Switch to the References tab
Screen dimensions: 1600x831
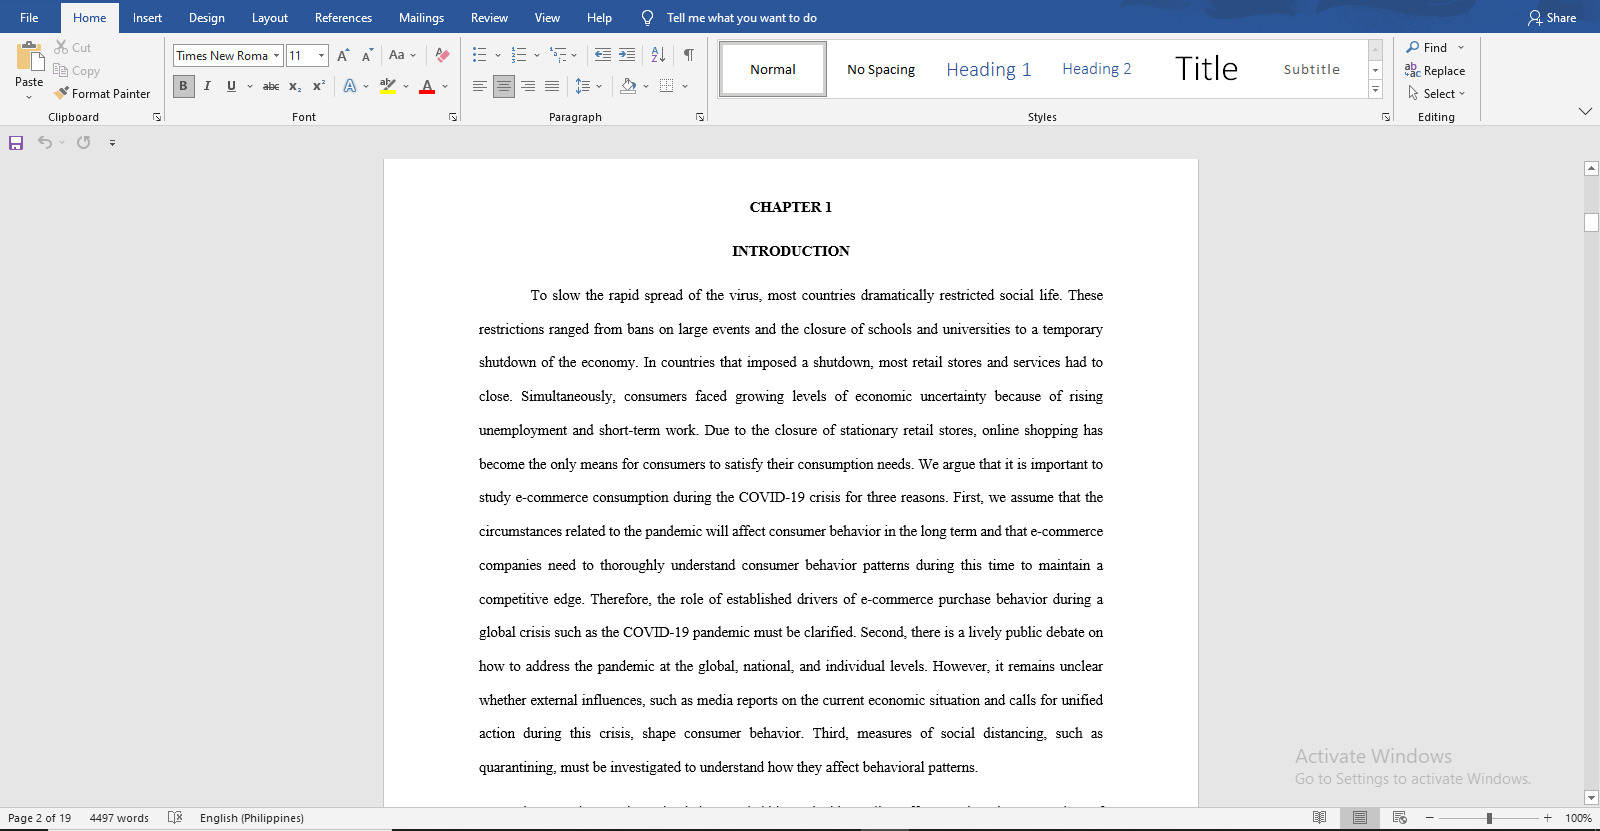(343, 18)
